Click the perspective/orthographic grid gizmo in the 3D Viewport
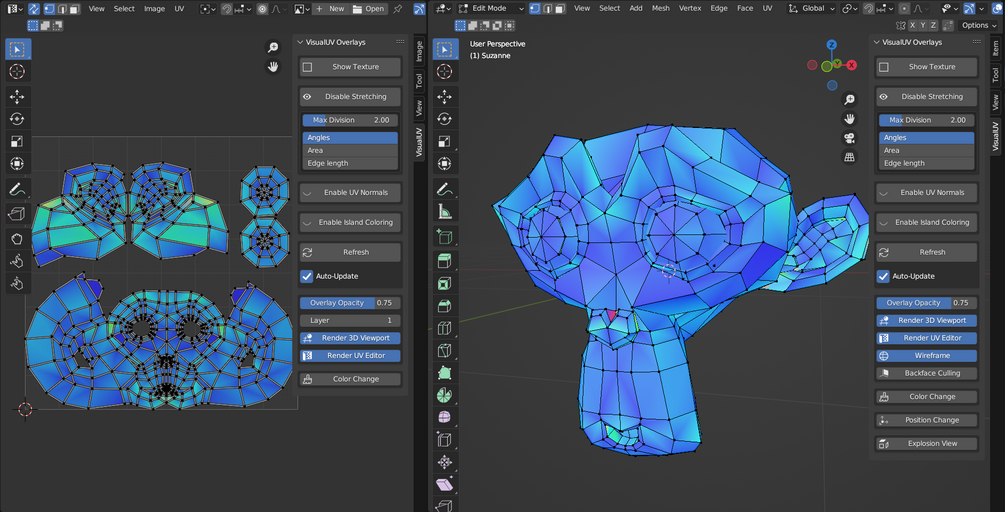 click(x=849, y=157)
